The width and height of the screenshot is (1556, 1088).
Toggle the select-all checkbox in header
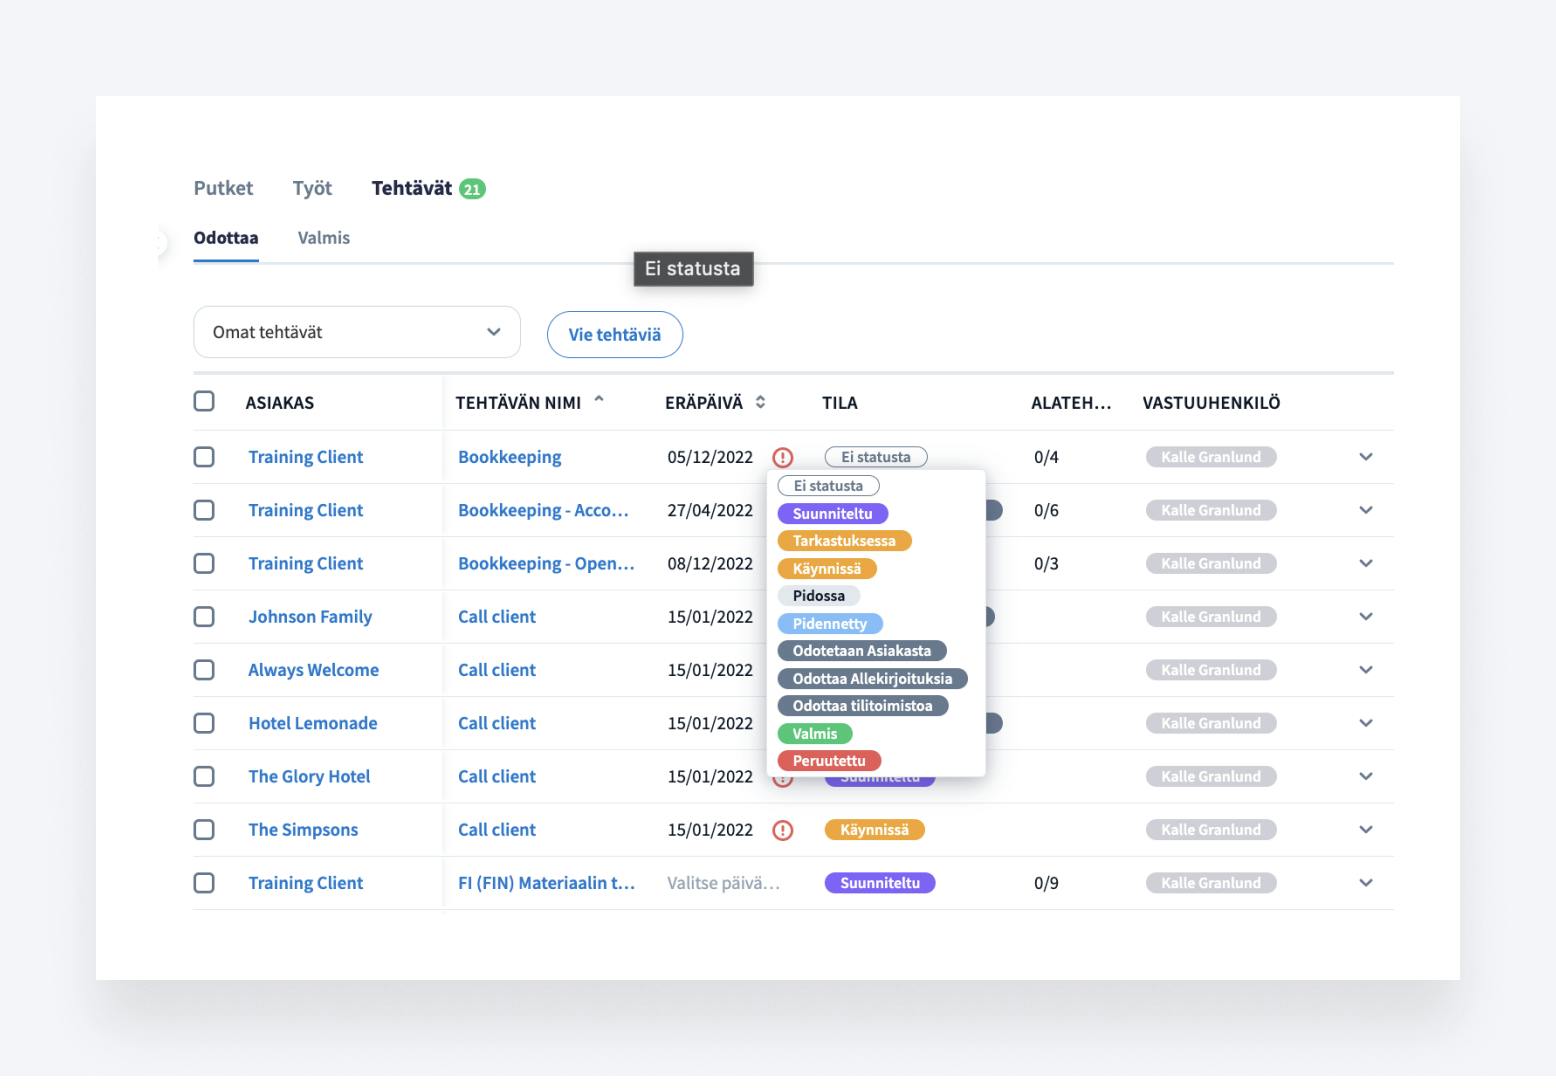(x=204, y=401)
